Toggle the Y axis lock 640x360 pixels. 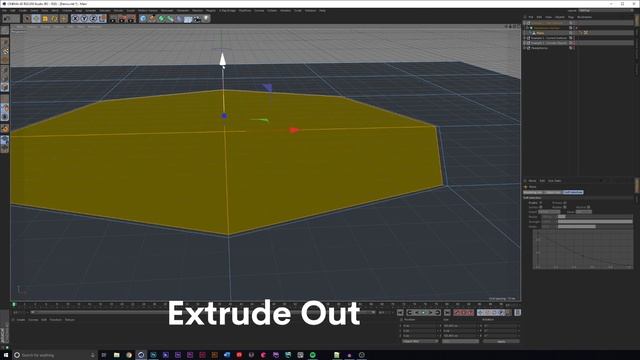[84, 19]
